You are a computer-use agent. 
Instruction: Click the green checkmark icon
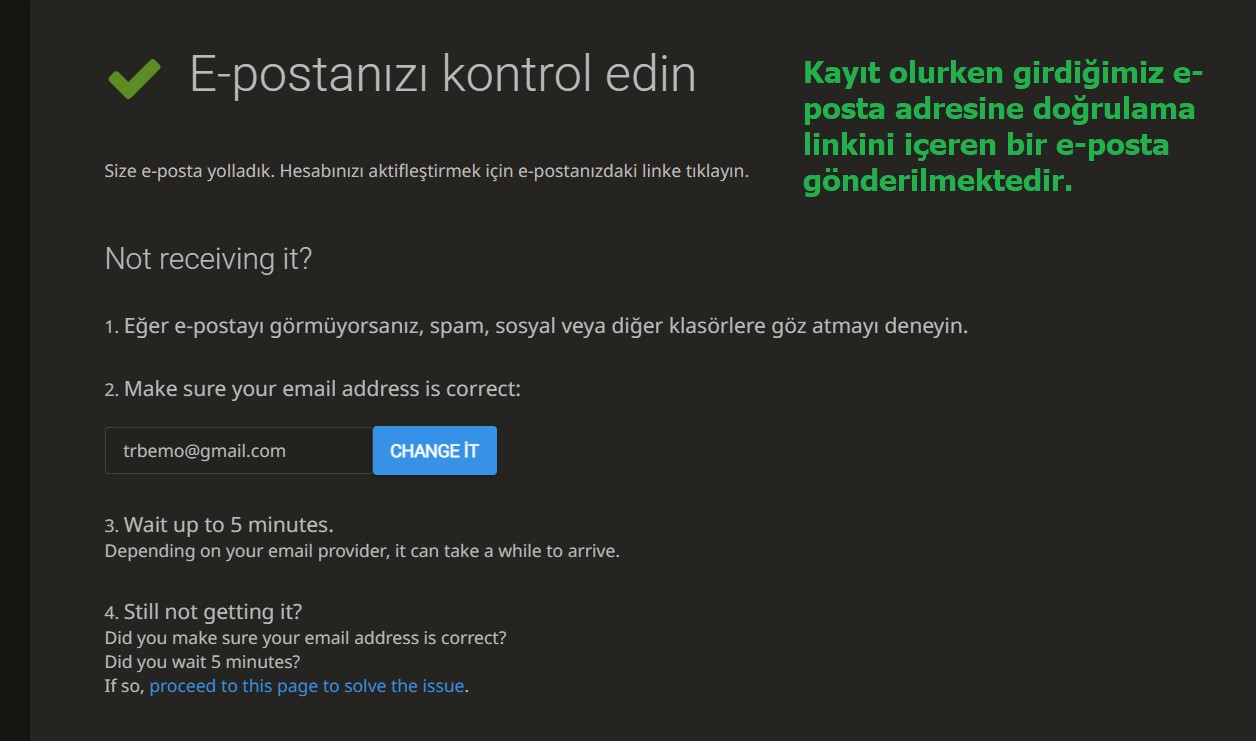click(133, 78)
